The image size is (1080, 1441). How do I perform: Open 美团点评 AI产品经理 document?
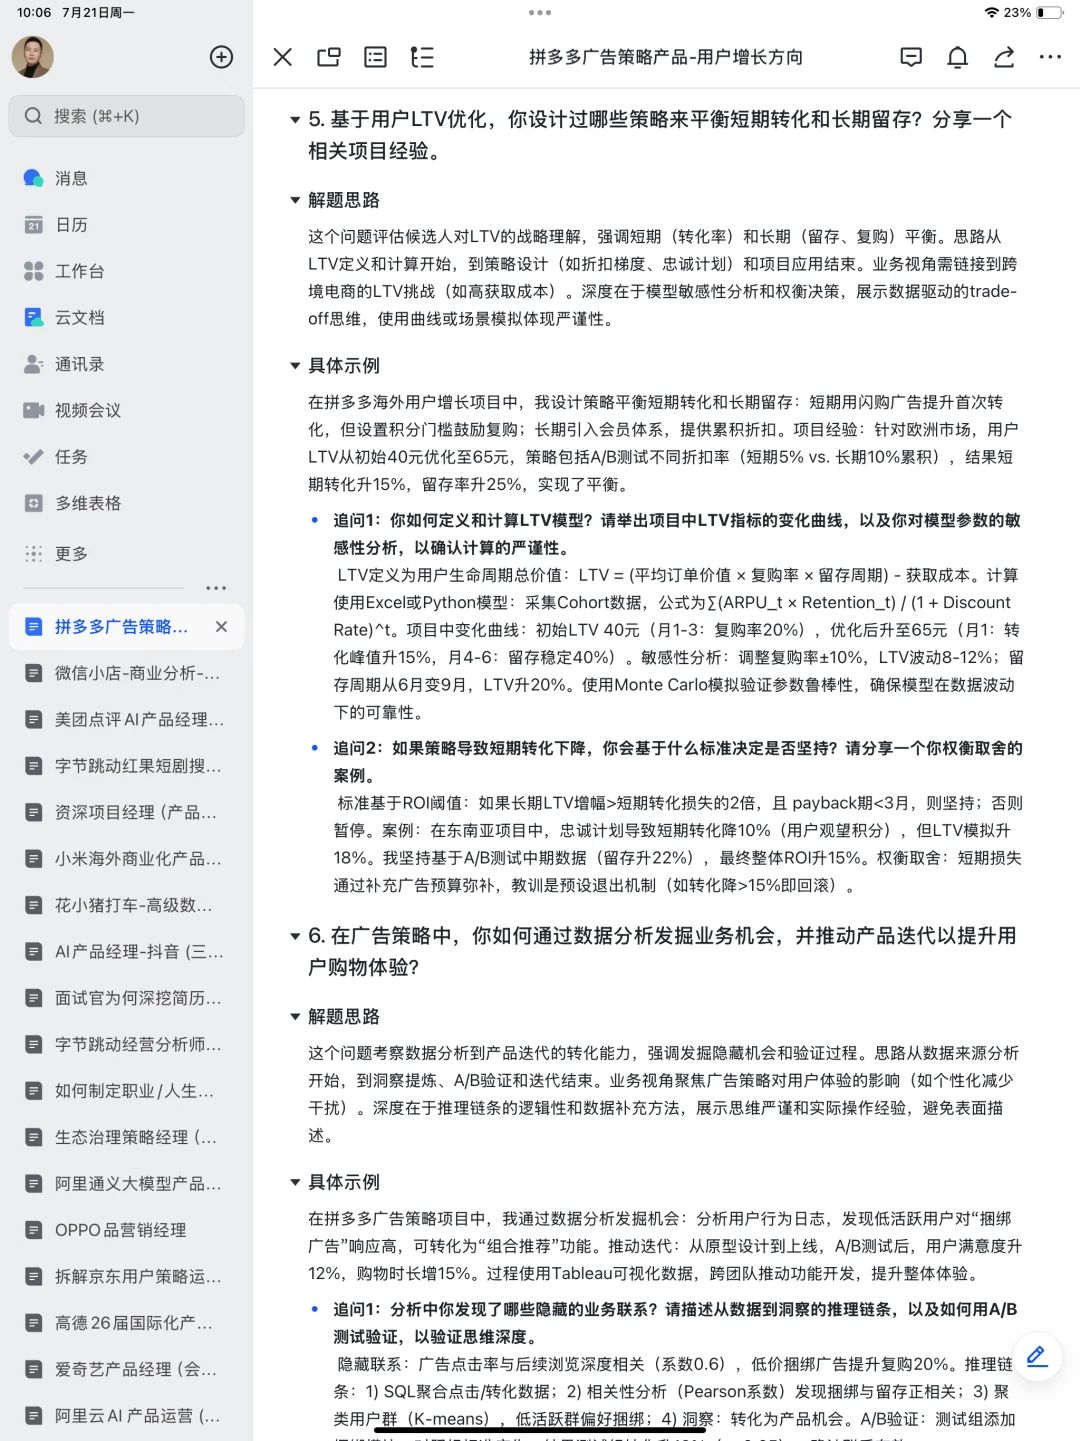(x=126, y=719)
